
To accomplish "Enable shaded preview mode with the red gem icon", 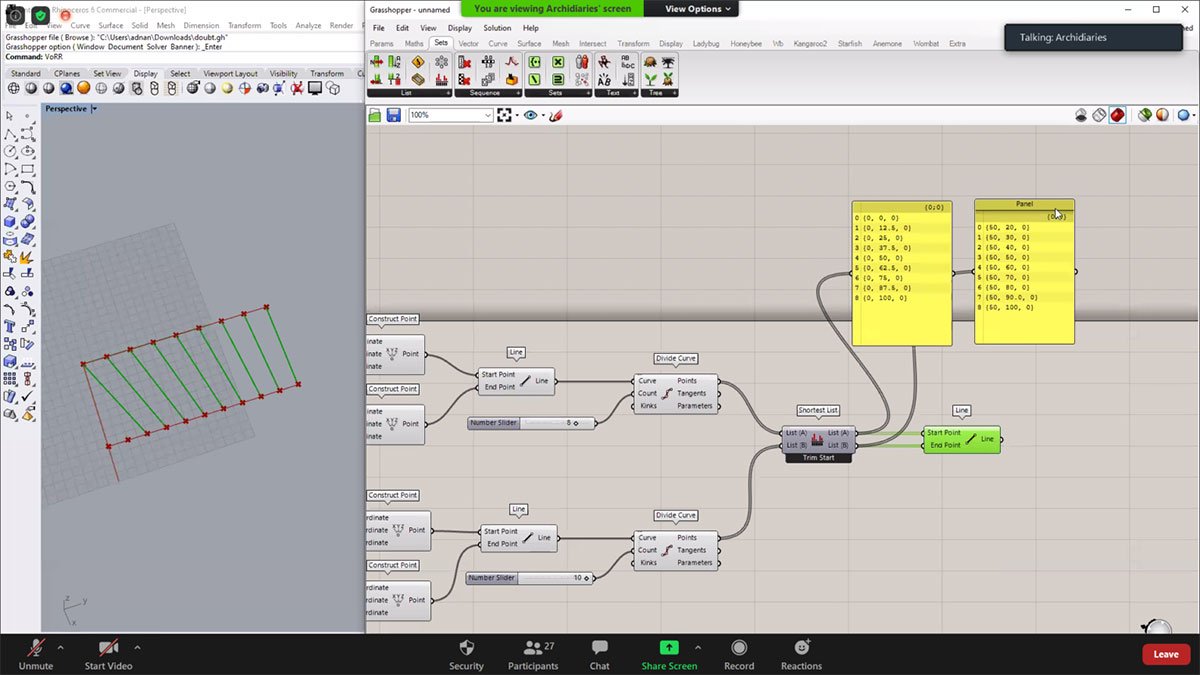I will (1117, 114).
